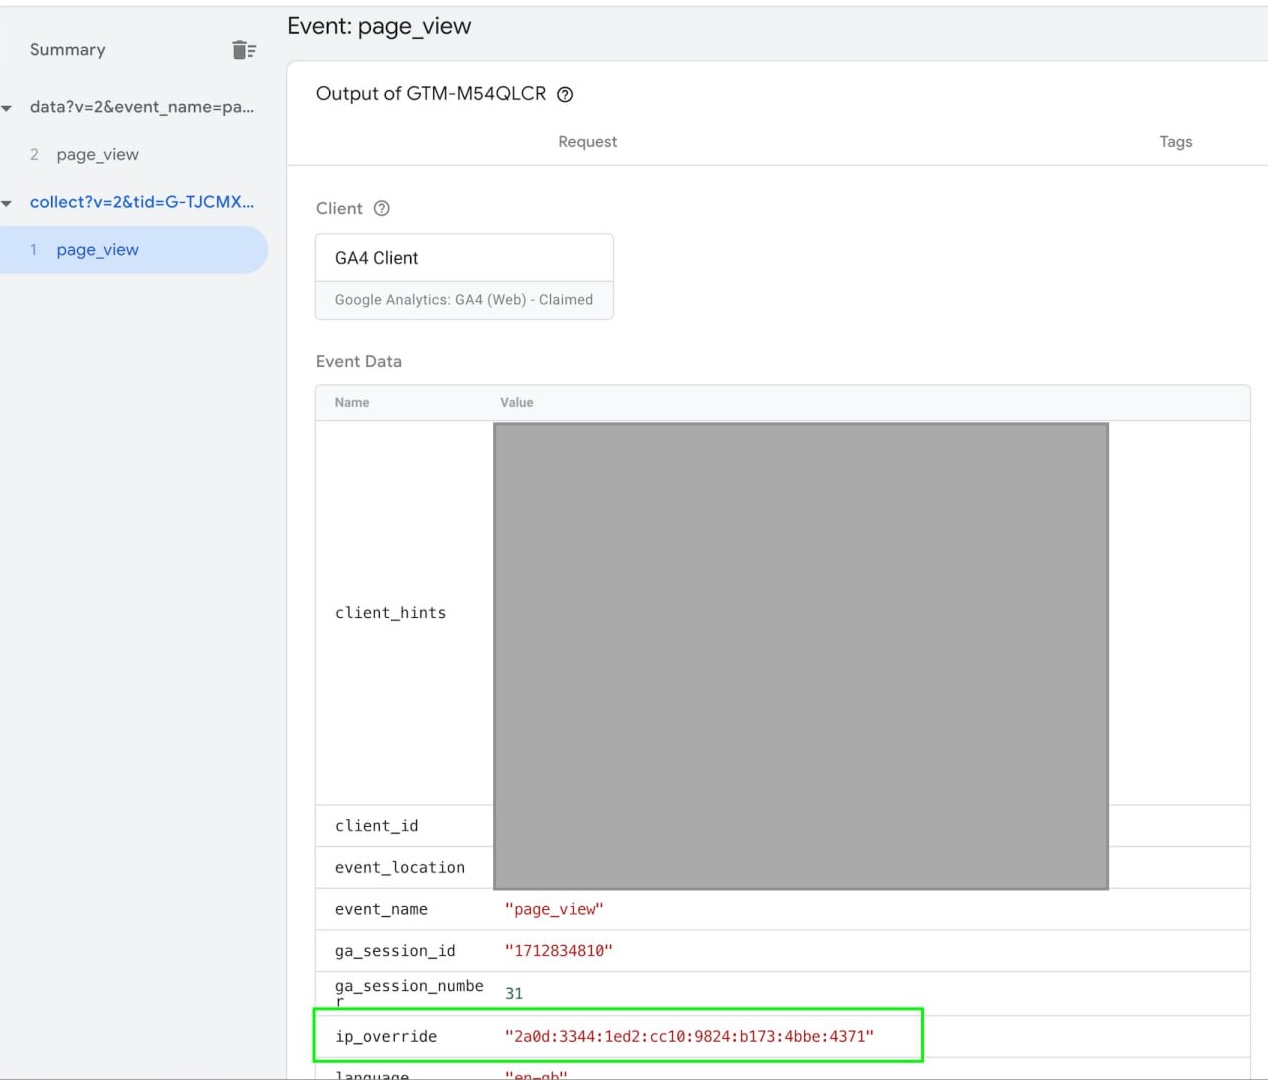The image size is (1268, 1080).
Task: Click the event_name value "page_view"
Action: 554,909
